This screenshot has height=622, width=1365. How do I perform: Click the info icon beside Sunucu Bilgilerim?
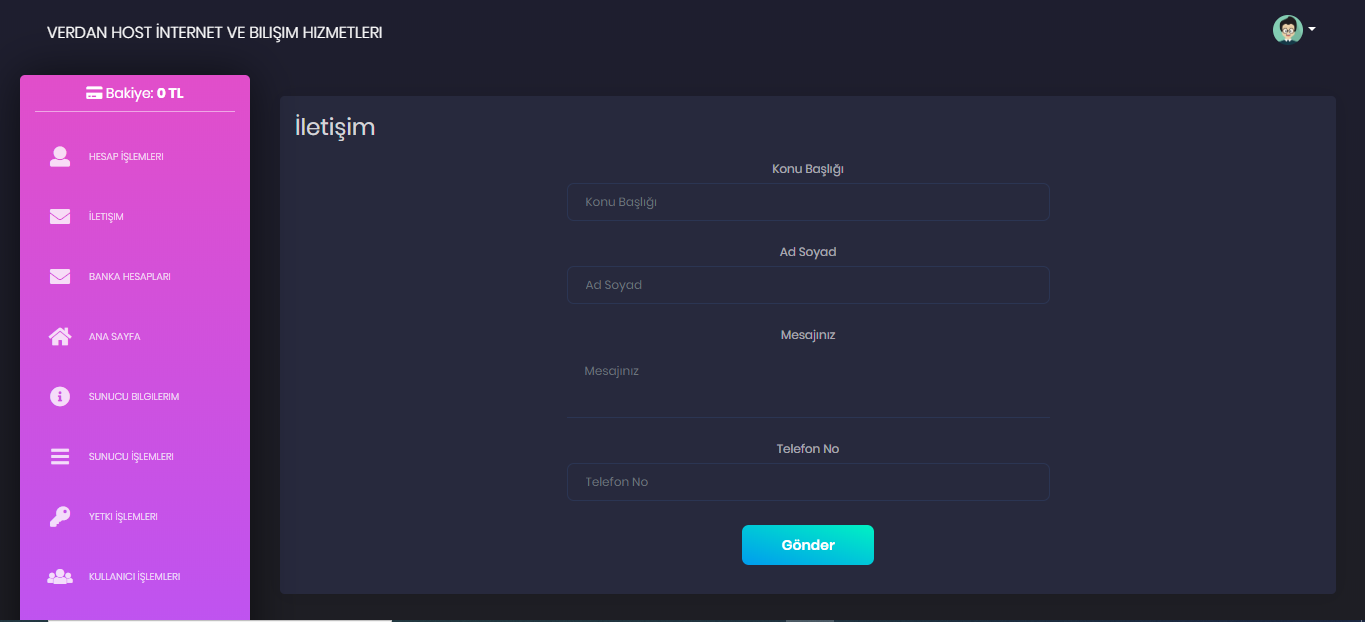60,397
